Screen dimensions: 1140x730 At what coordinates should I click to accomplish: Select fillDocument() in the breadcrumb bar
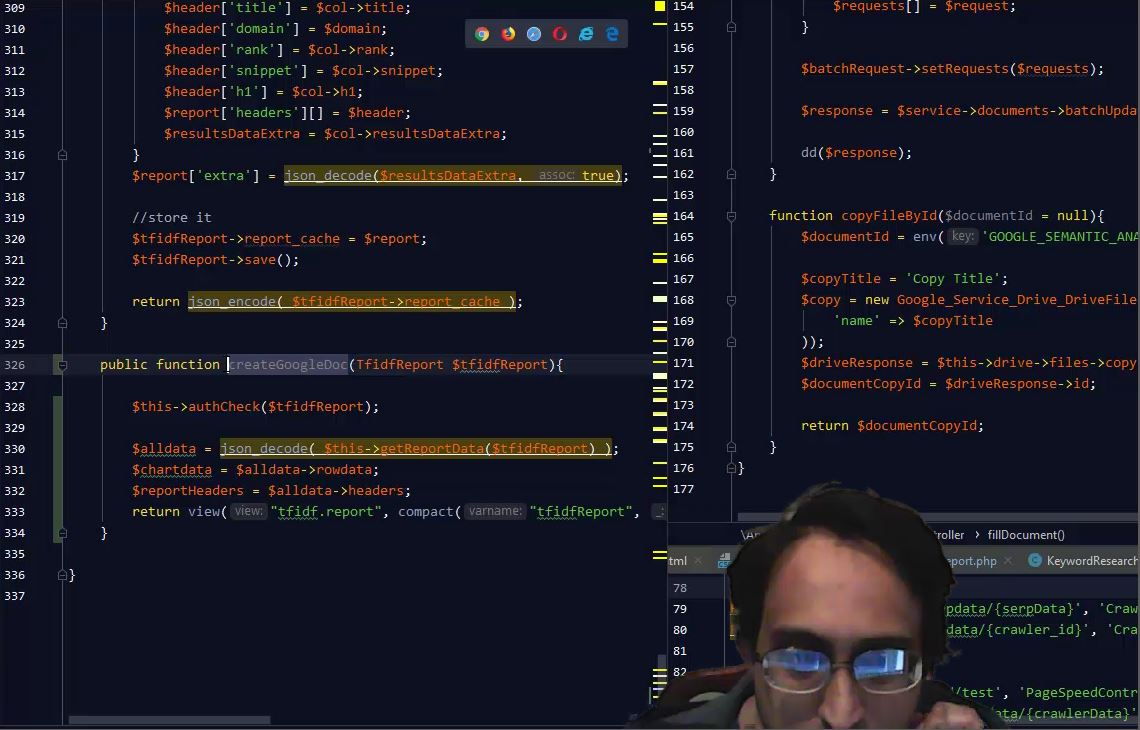coord(1025,535)
